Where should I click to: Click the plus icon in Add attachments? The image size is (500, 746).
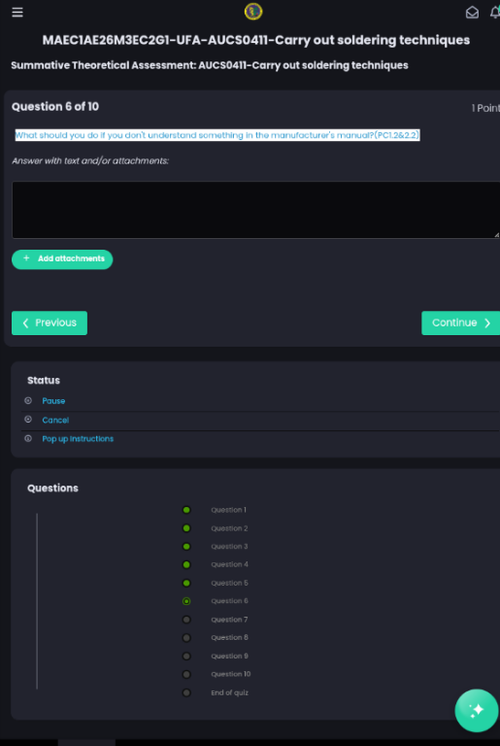[27, 258]
